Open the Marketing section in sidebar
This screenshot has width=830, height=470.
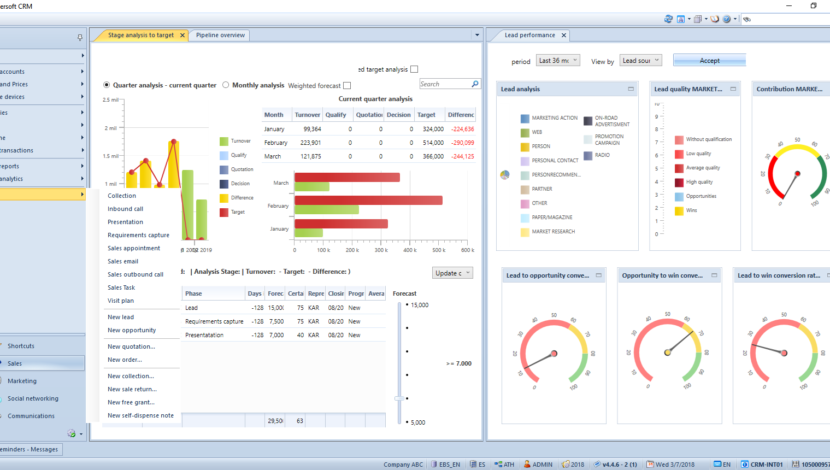click(22, 381)
